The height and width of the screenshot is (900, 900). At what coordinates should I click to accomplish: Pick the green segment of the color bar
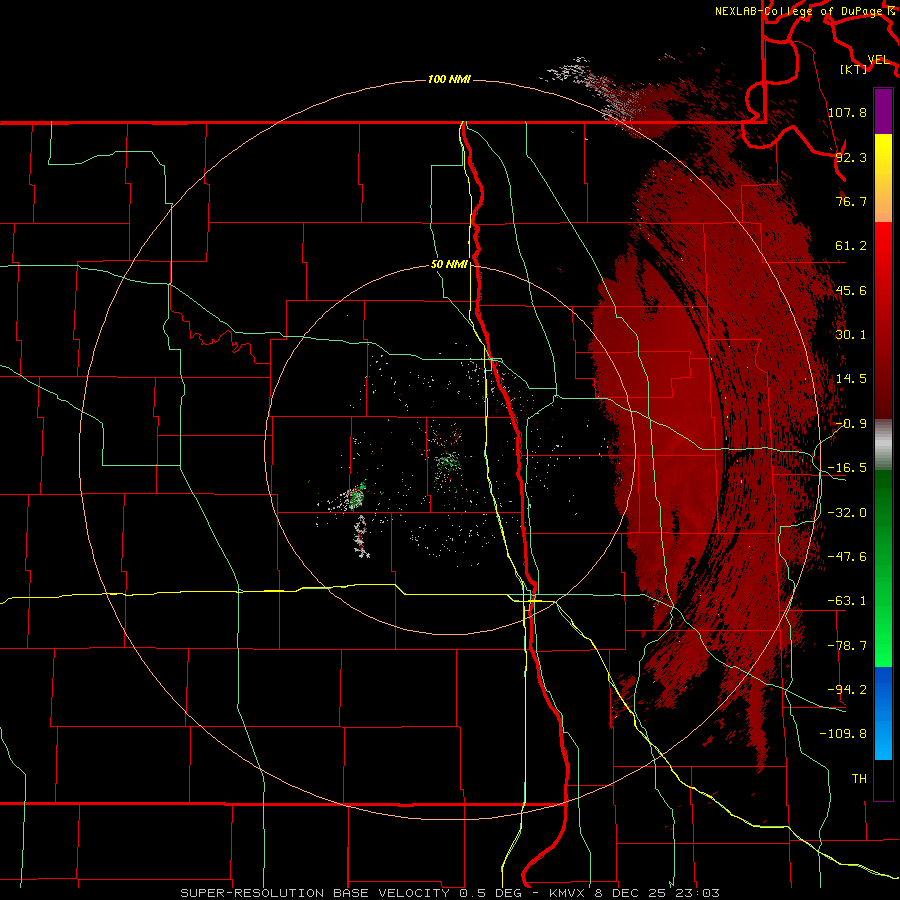pos(883,568)
